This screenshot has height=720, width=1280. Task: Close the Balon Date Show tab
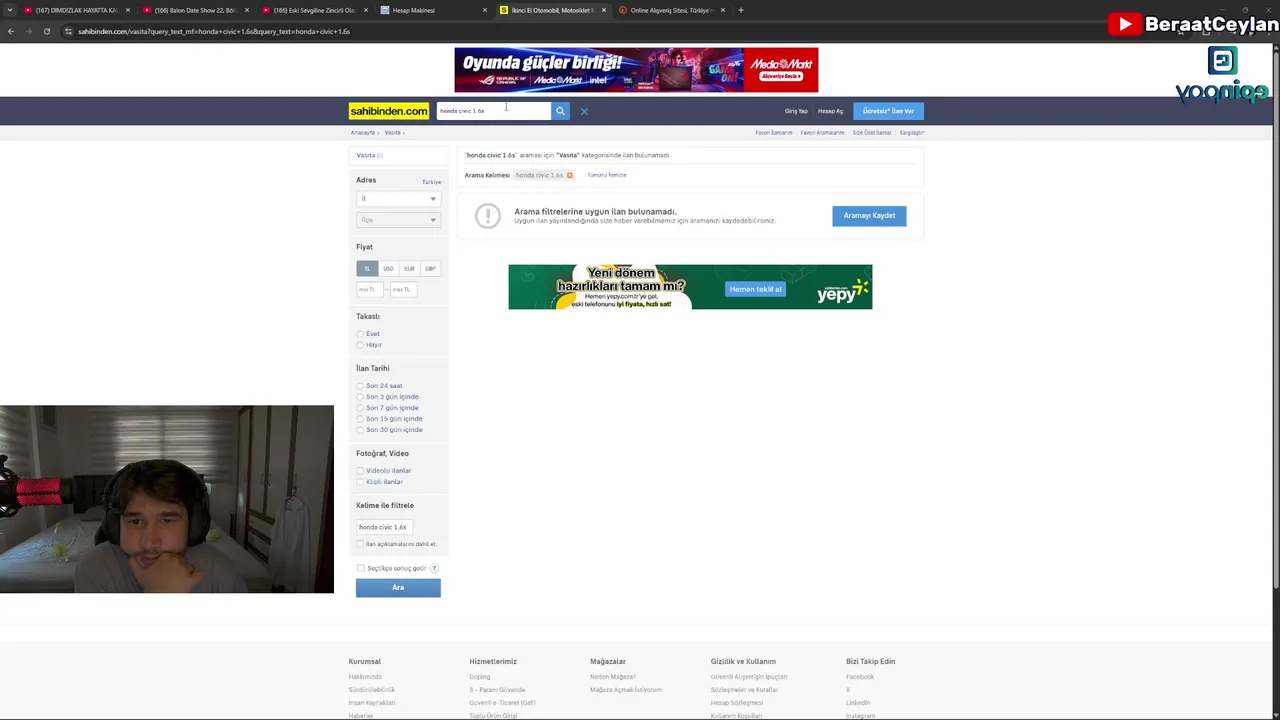tap(247, 10)
